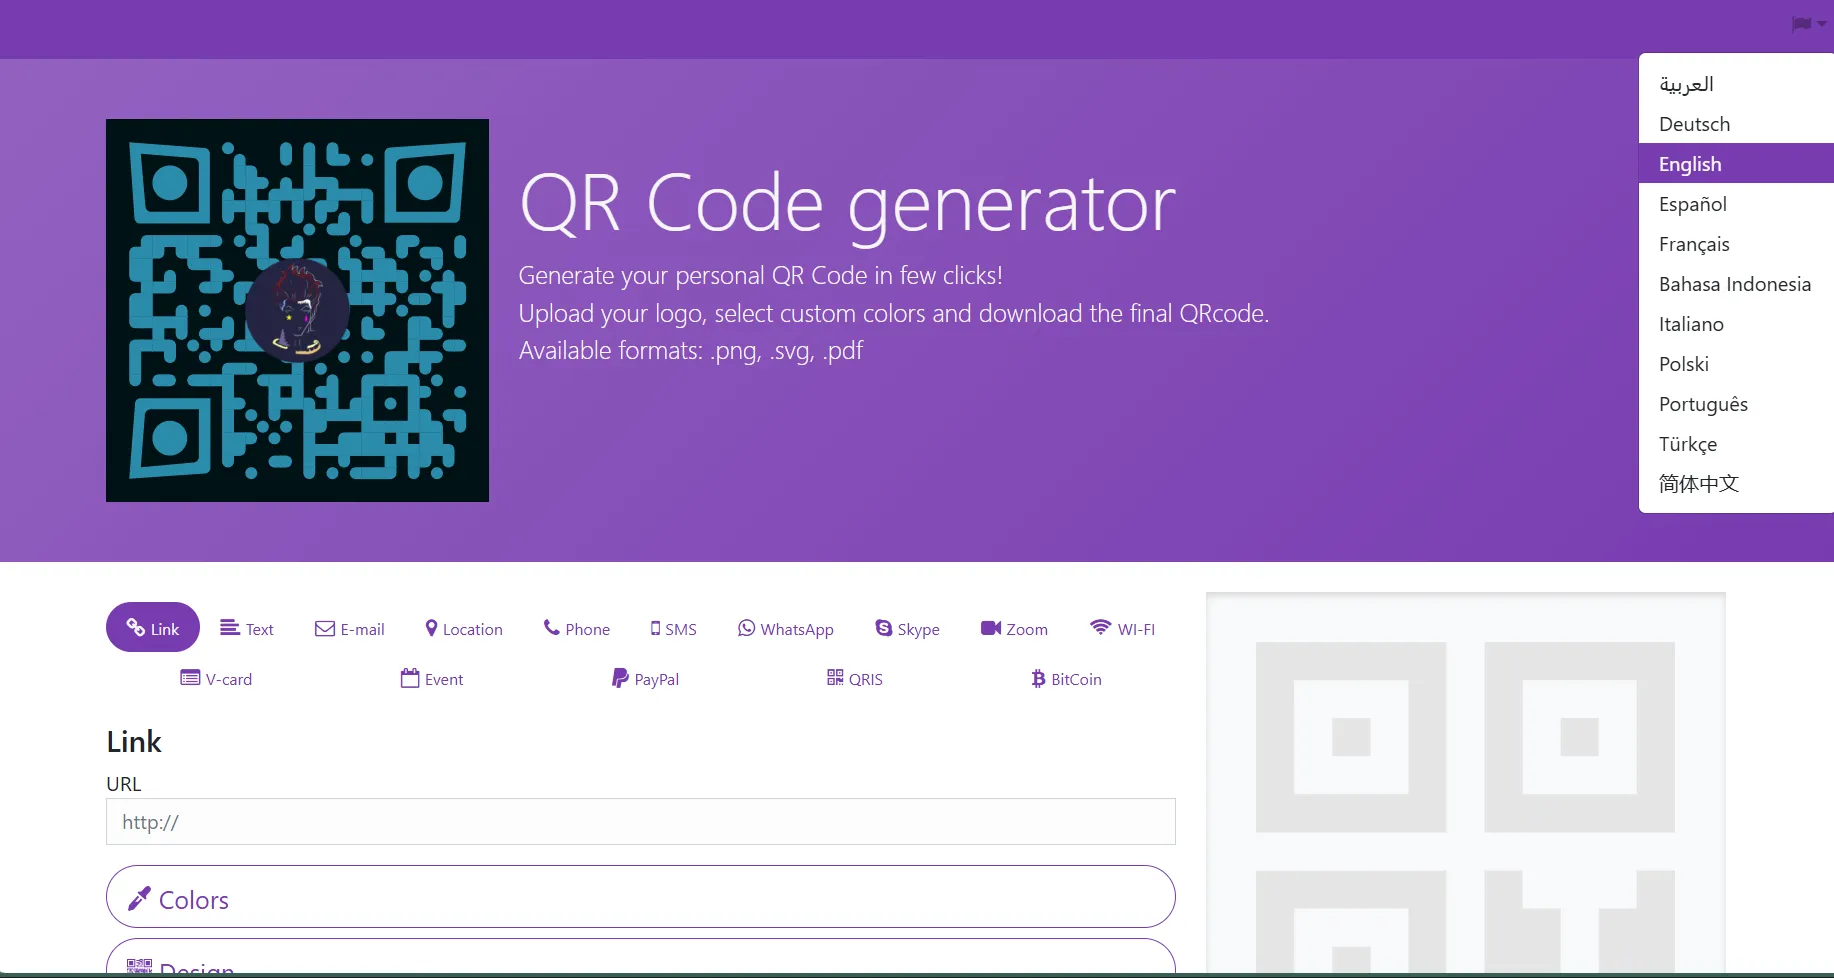Switch to the Text tab label
This screenshot has width=1834, height=978.
click(260, 629)
